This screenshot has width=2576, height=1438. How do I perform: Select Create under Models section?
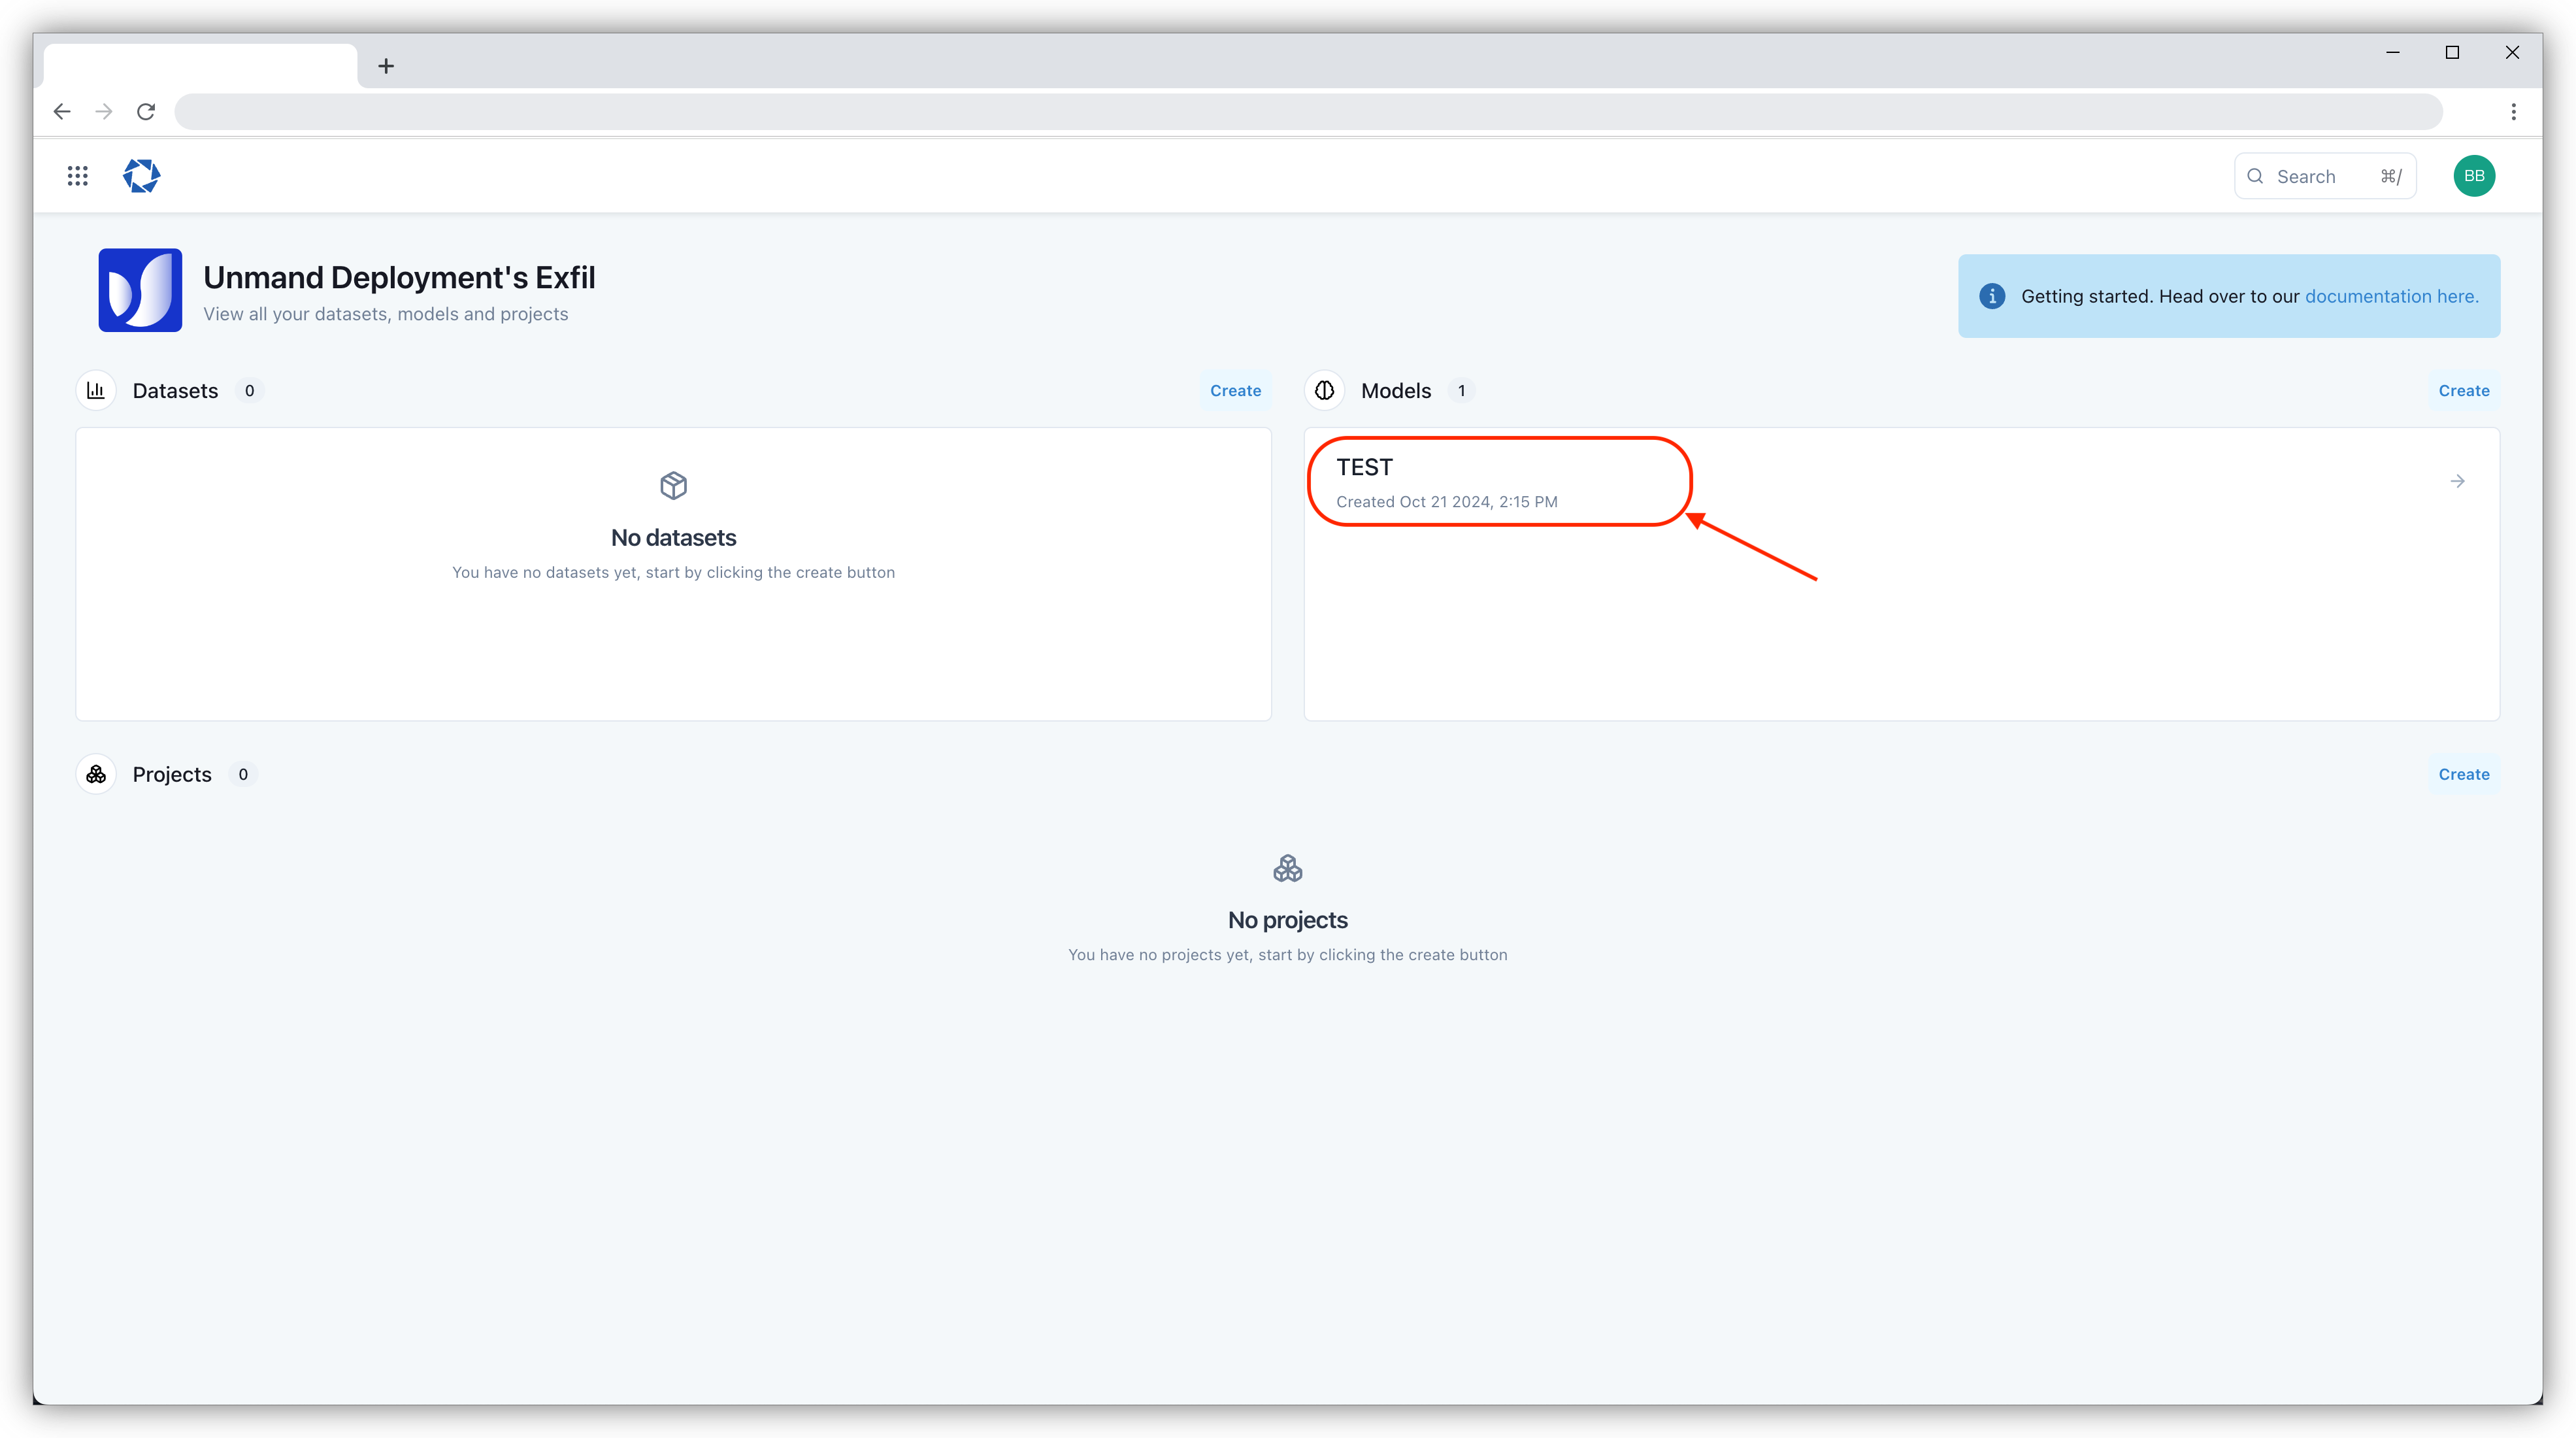click(x=2463, y=389)
